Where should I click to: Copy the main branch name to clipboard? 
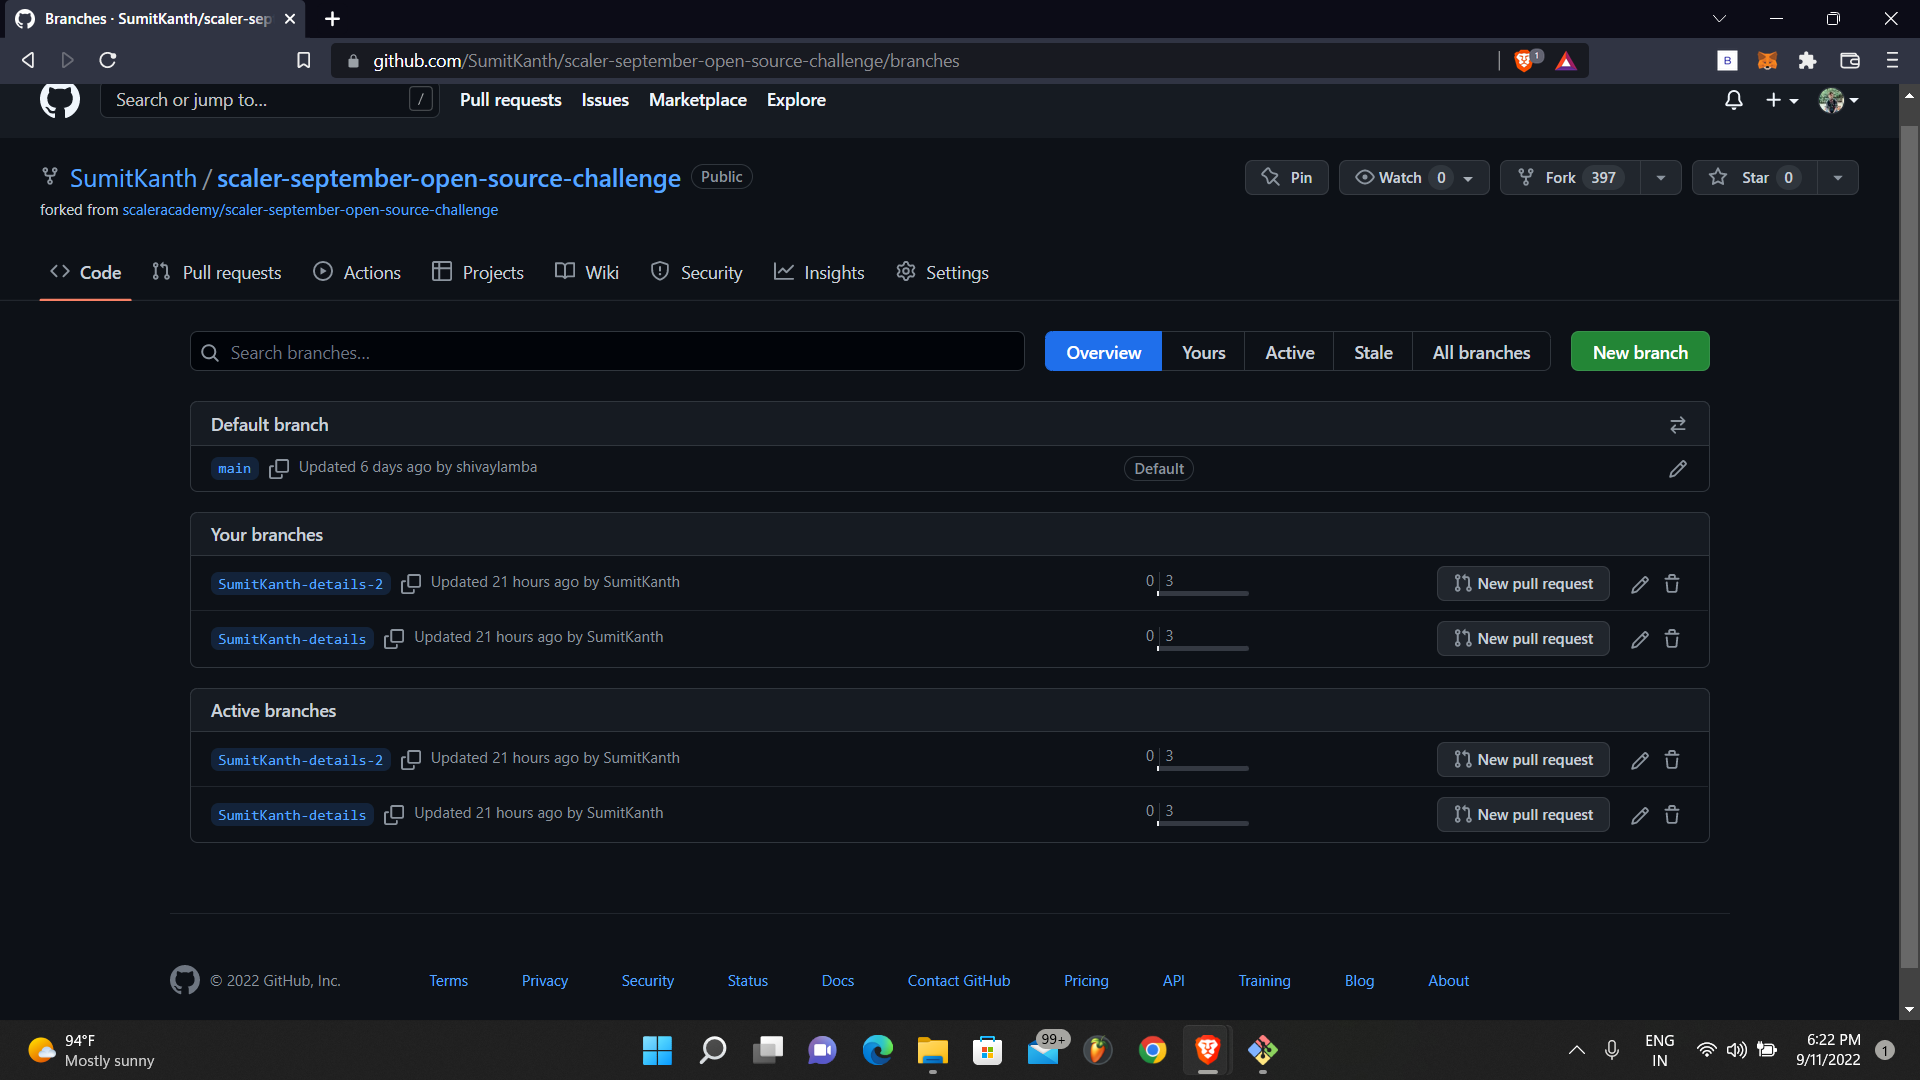(x=279, y=468)
